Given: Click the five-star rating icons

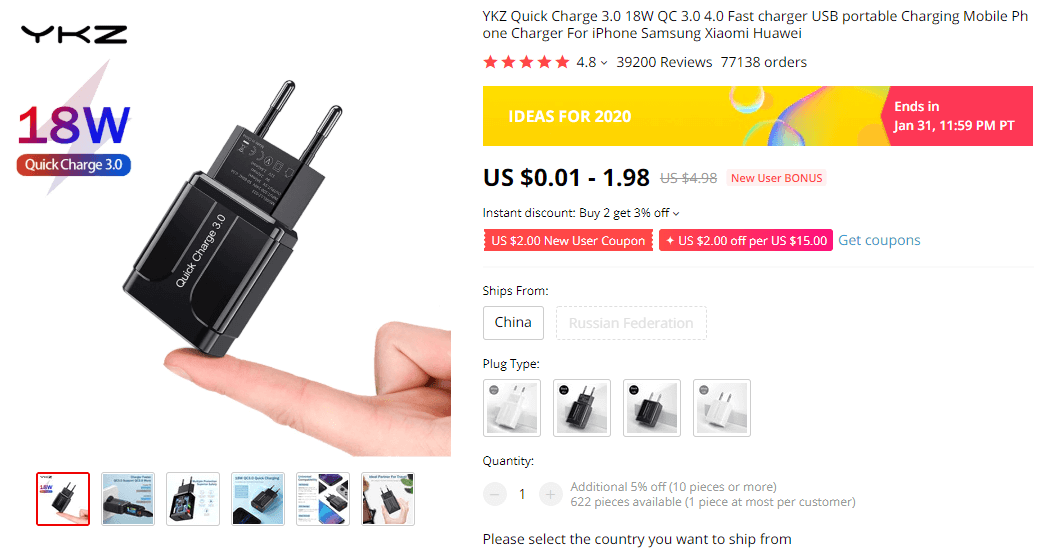Looking at the screenshot, I should pos(526,63).
